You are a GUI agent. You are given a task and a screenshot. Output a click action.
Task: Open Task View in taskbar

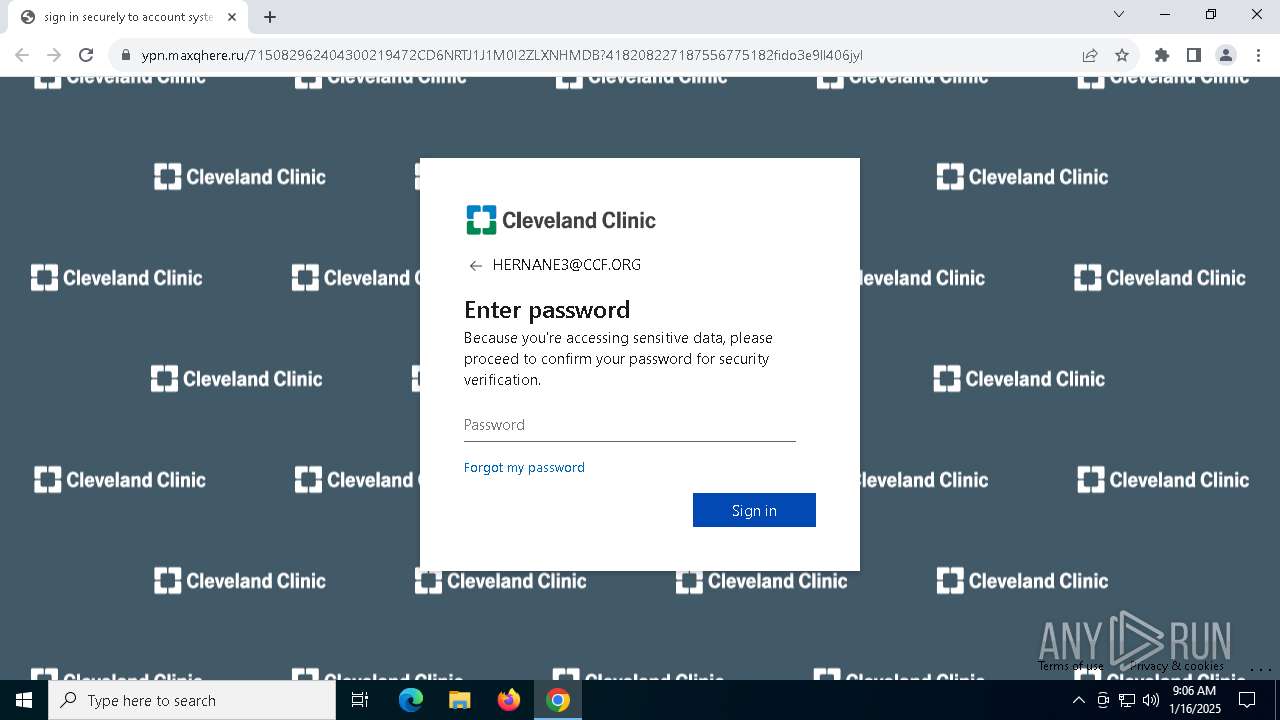coord(360,700)
